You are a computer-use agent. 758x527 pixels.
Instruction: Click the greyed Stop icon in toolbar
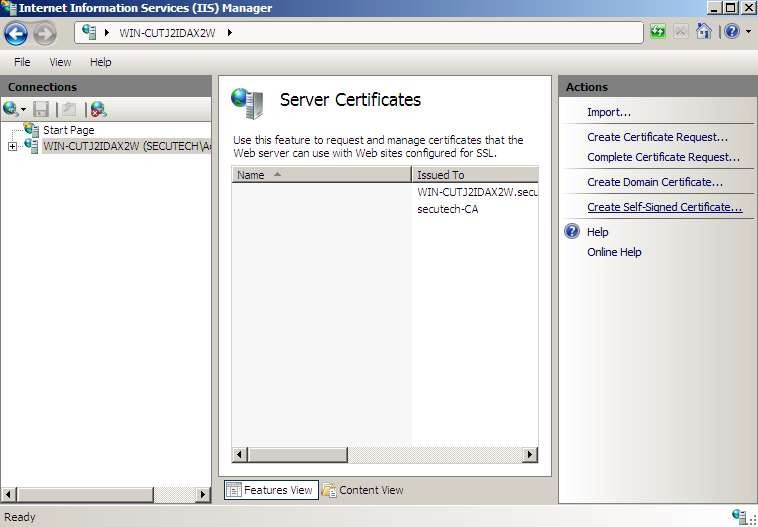(x=681, y=32)
